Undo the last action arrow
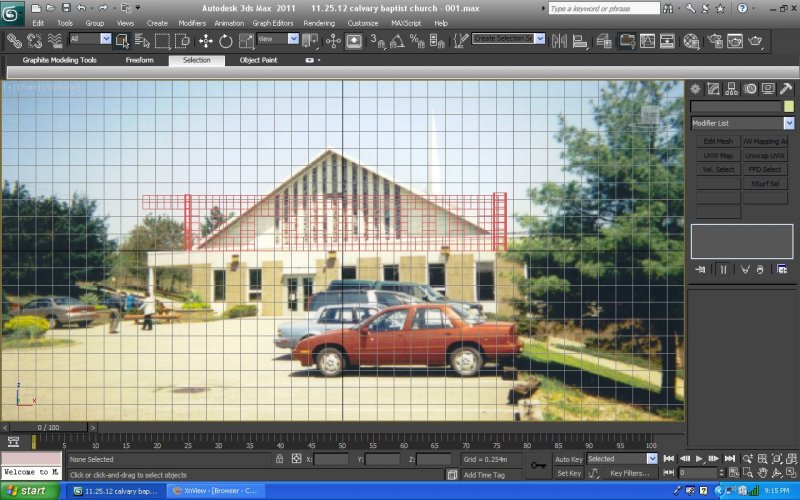Screen dimensions: 800x500 (x=81, y=8)
